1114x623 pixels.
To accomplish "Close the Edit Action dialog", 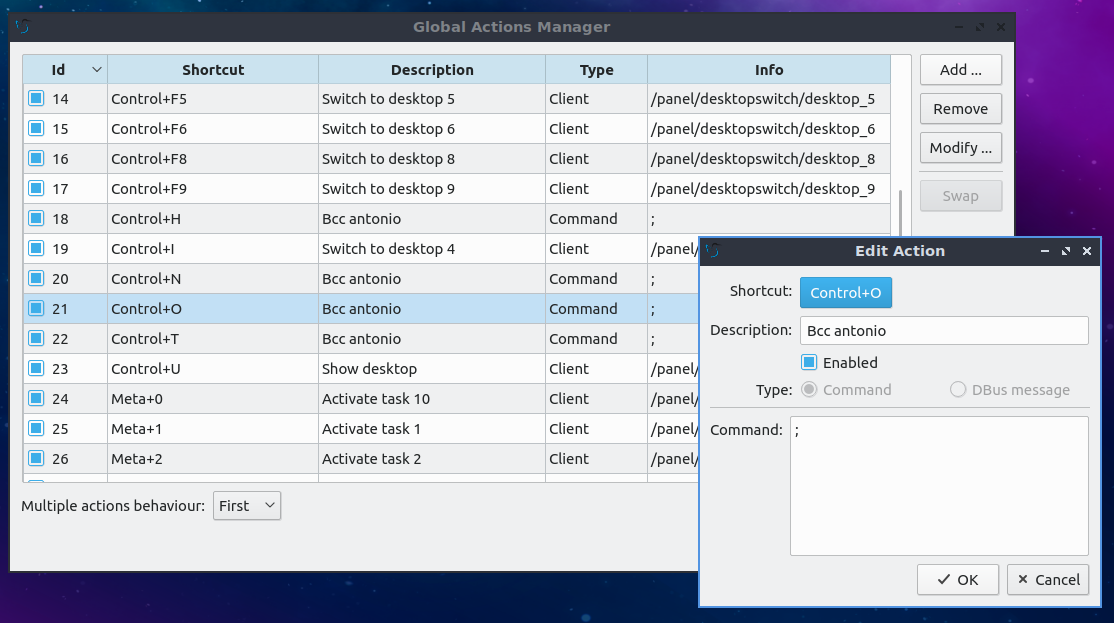I will (x=1086, y=251).
